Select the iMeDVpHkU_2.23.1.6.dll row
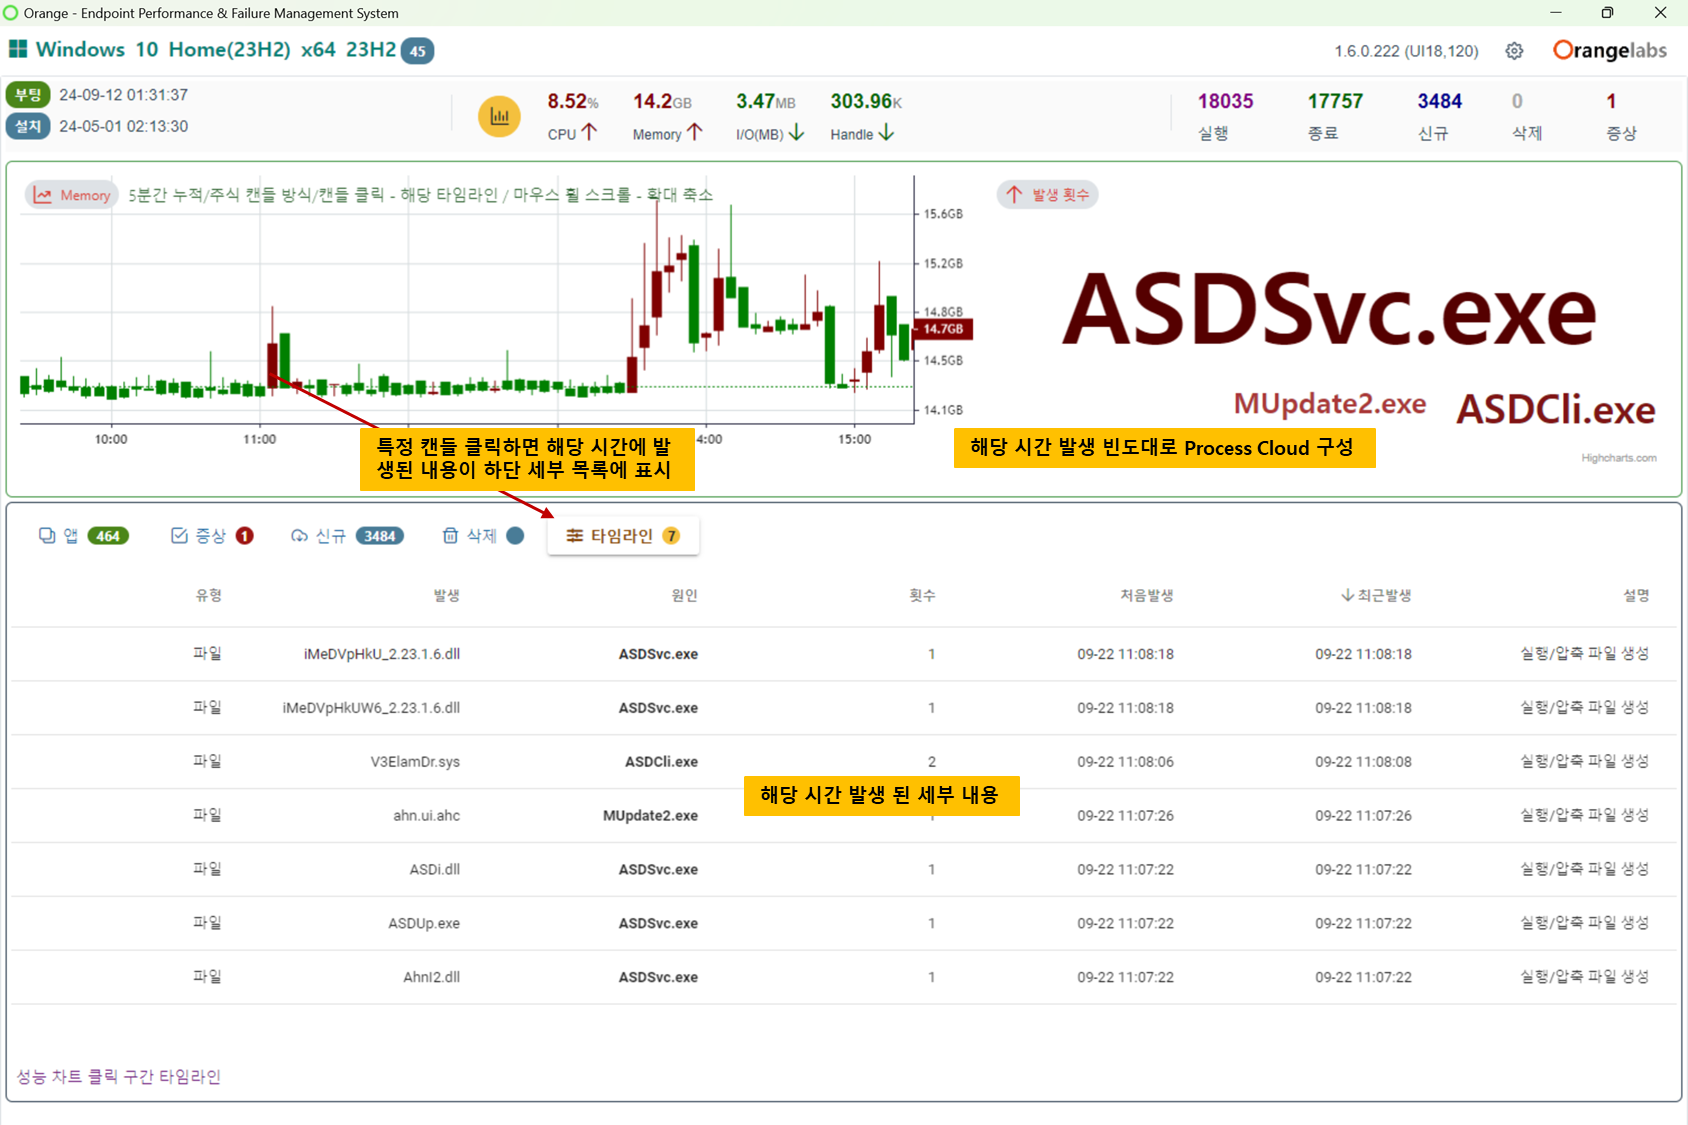This screenshot has width=1688, height=1125. pyautogui.click(x=844, y=654)
